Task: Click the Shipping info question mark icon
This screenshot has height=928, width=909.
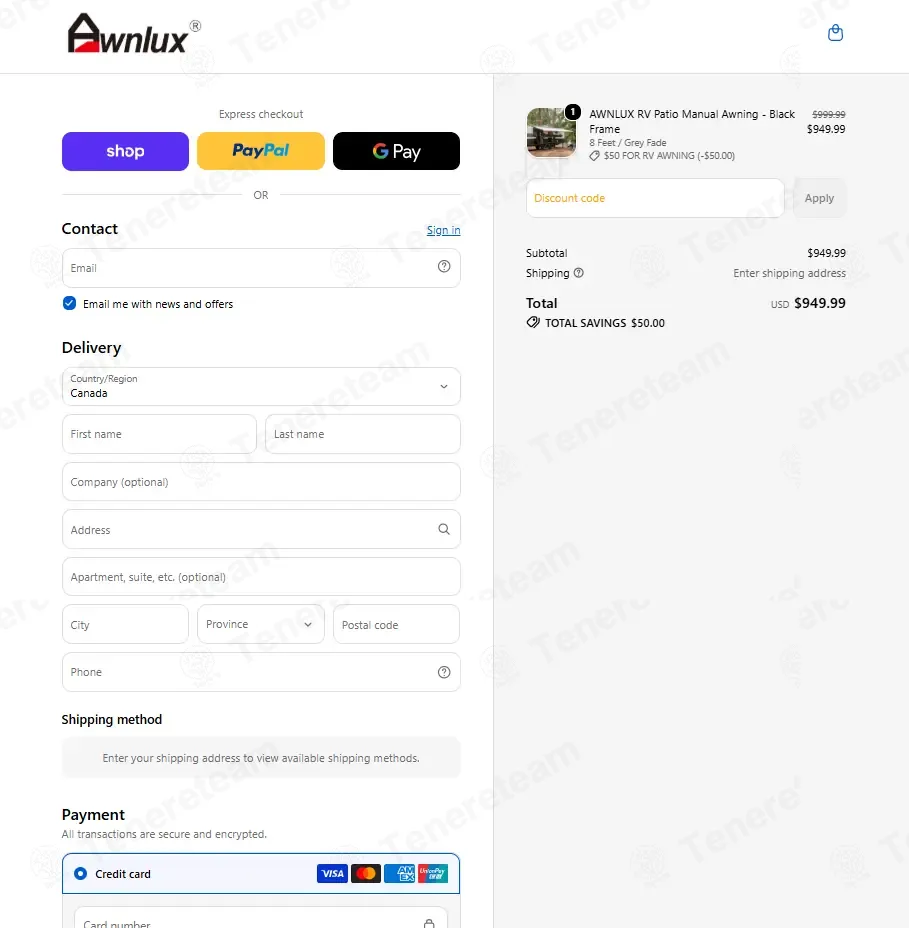Action: click(x=579, y=273)
